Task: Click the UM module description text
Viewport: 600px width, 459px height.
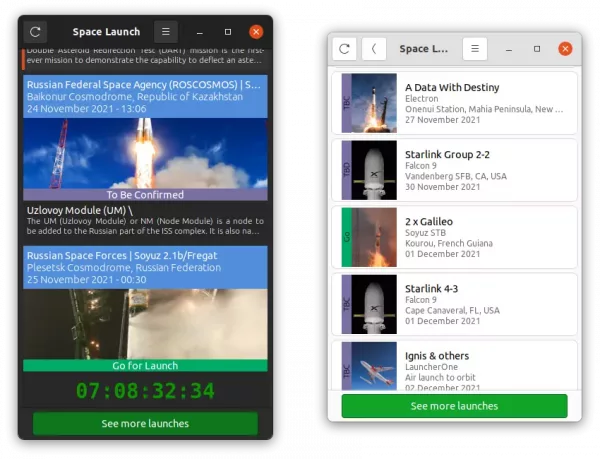Action: tap(145, 226)
